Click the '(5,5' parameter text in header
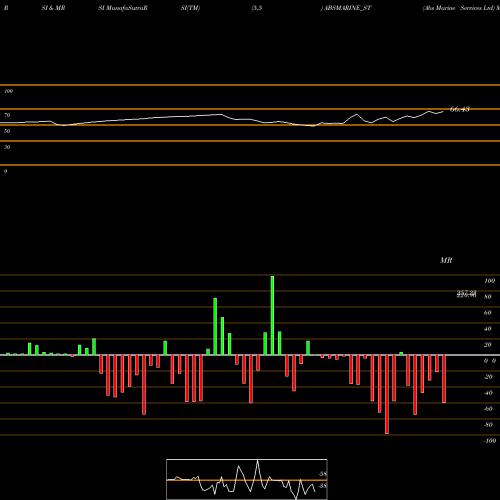500x500 pixels. (x=257, y=8)
